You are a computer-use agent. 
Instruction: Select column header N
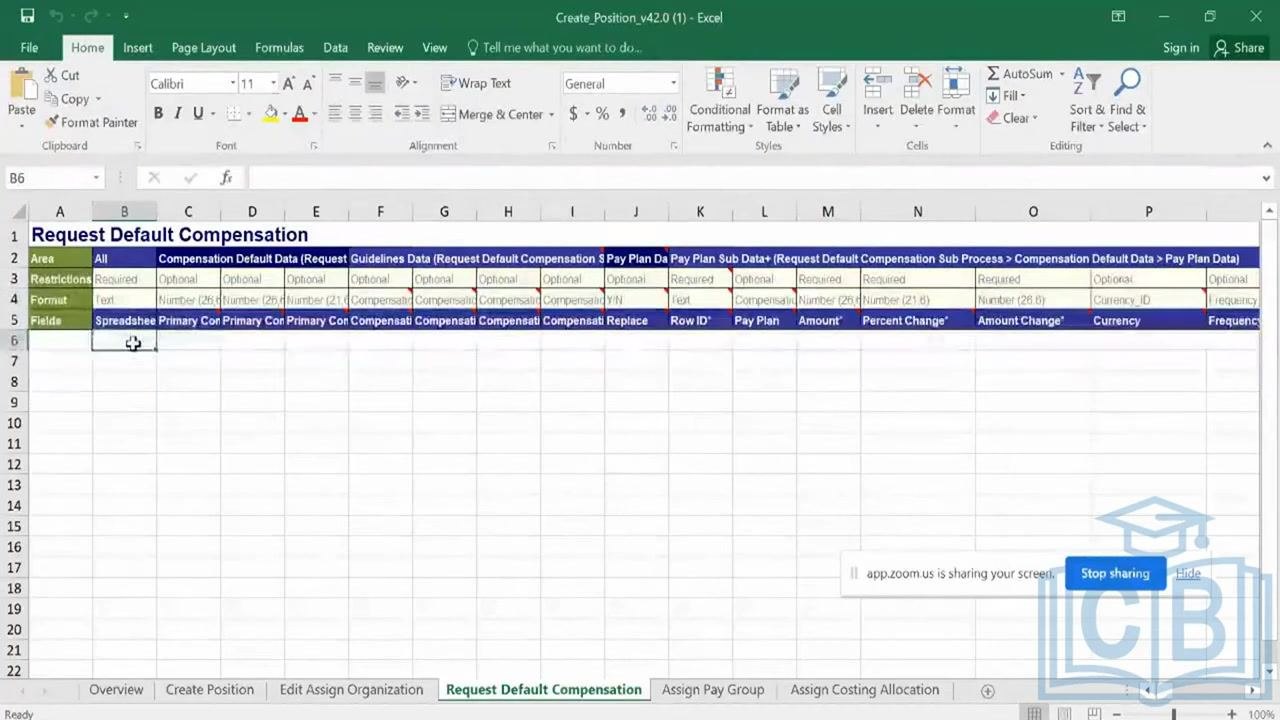point(917,212)
